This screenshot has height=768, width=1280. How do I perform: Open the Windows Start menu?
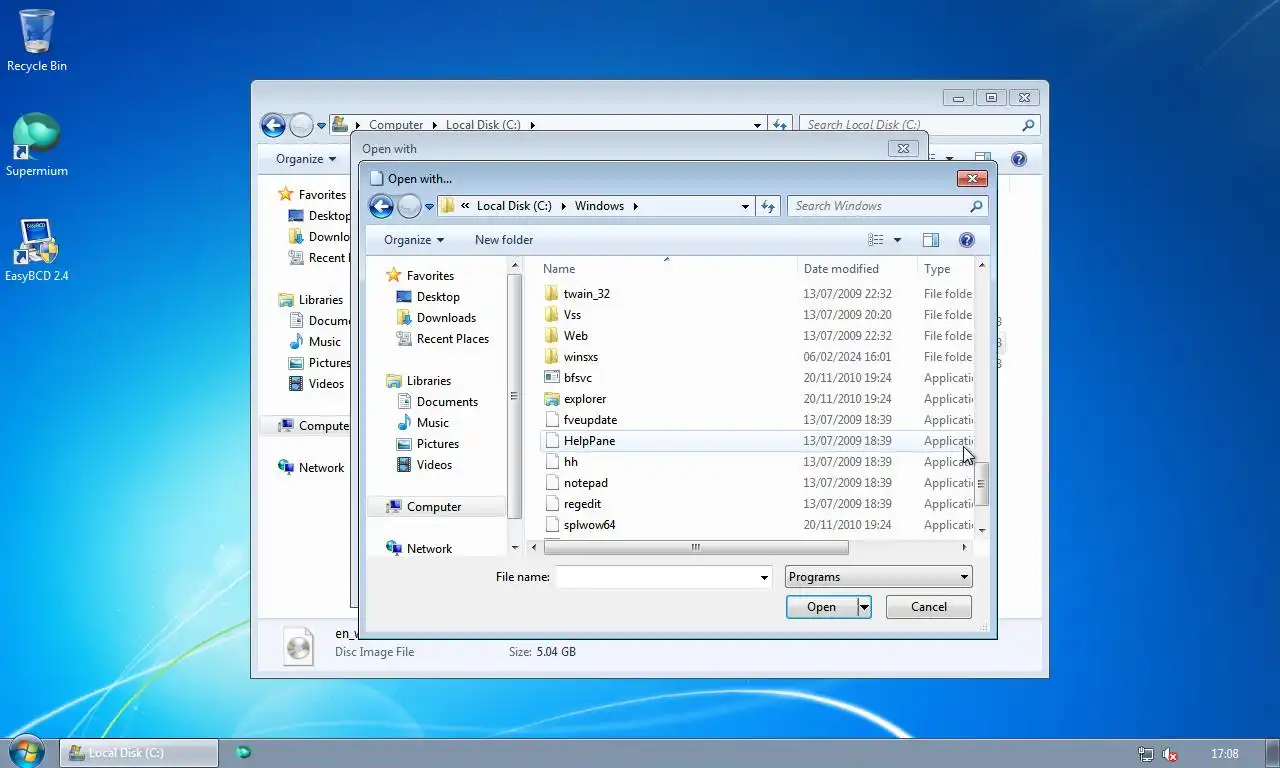coord(26,752)
